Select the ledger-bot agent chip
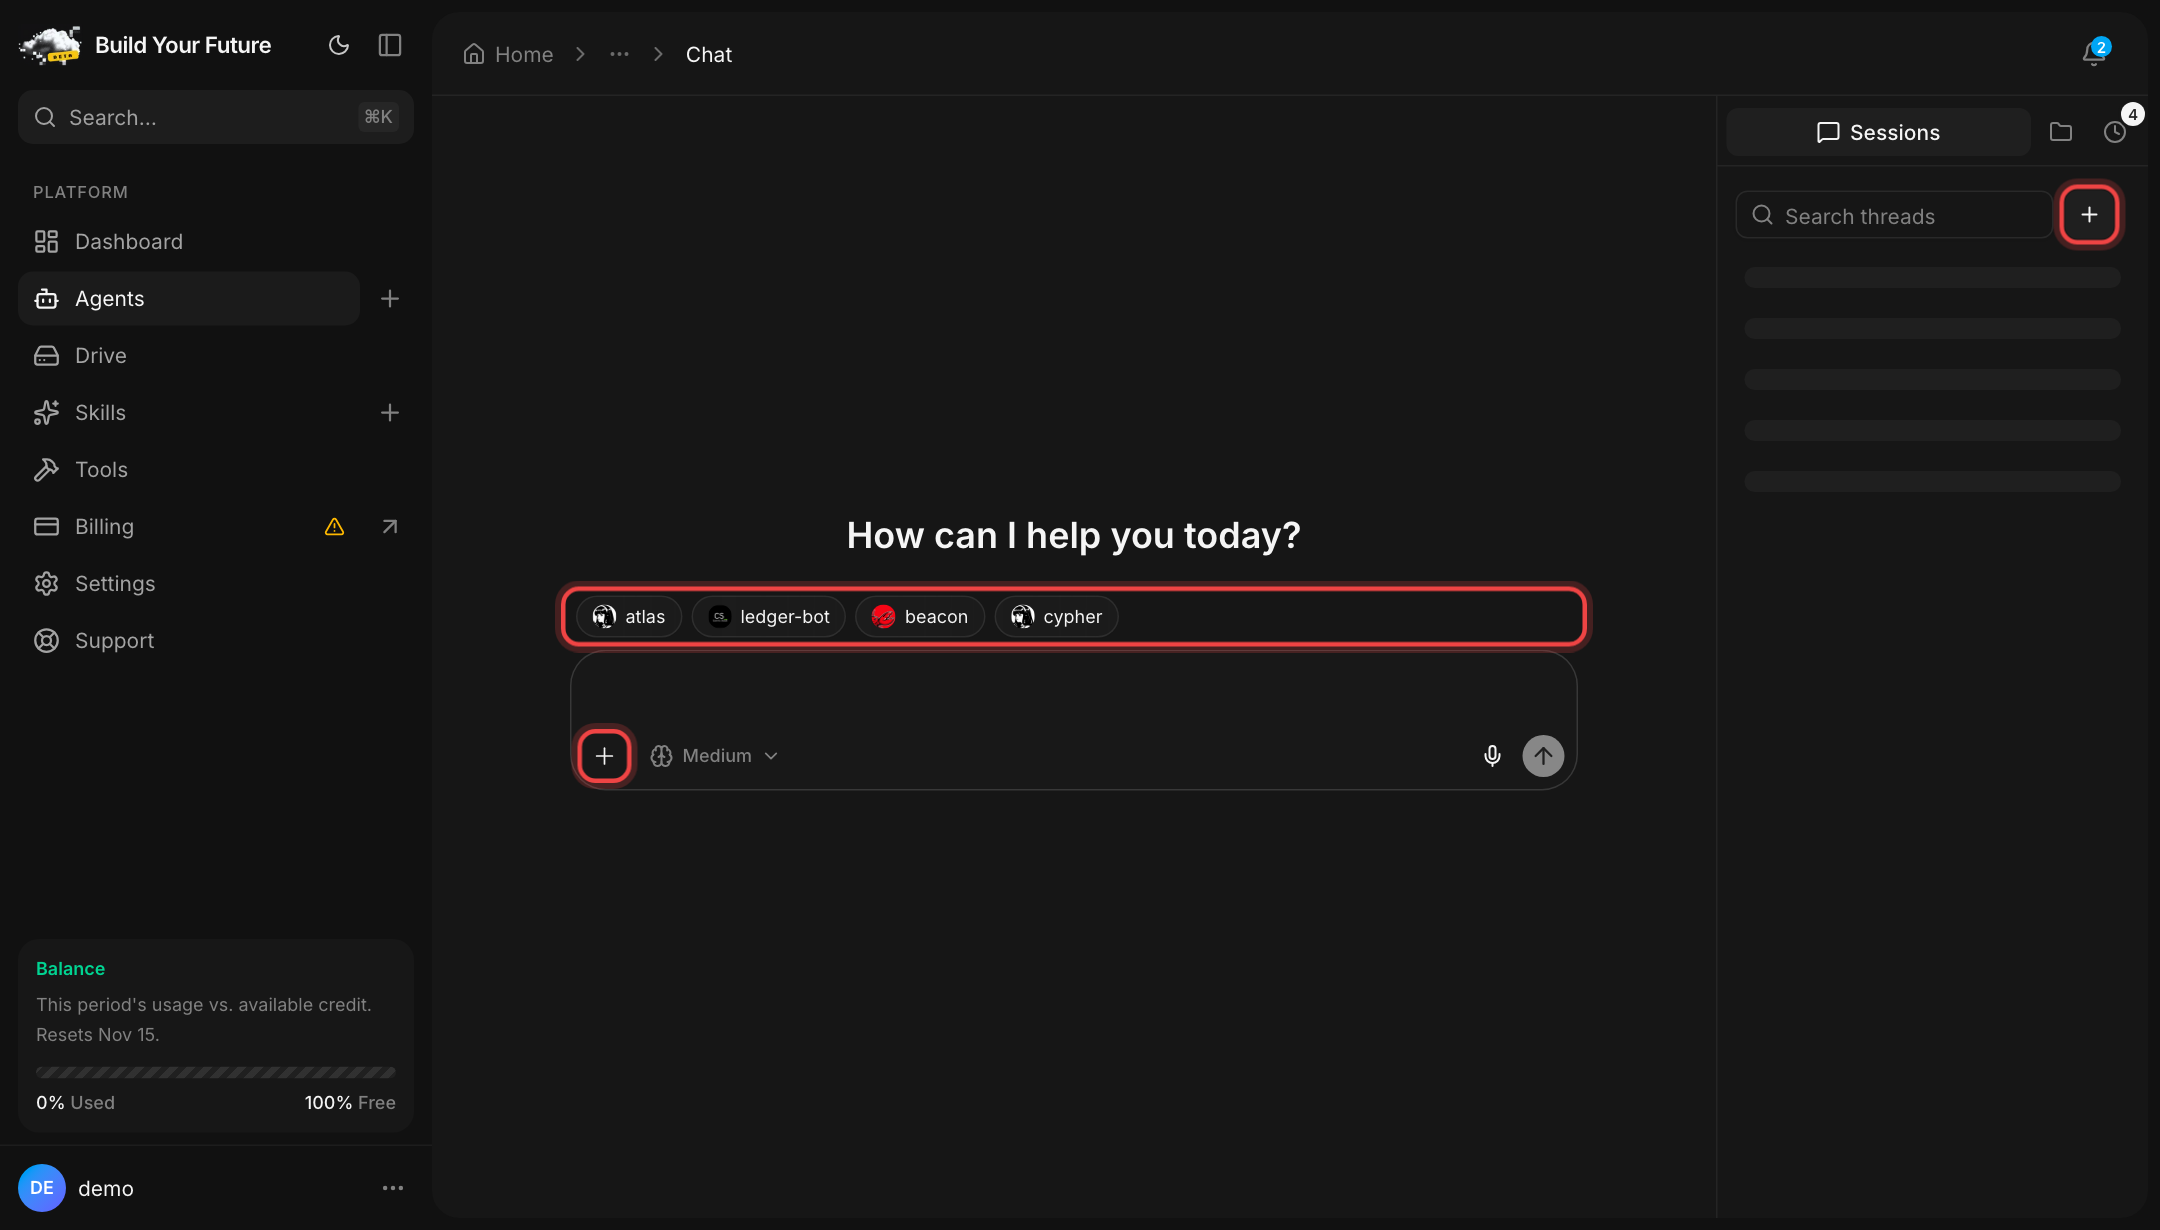 (x=769, y=616)
